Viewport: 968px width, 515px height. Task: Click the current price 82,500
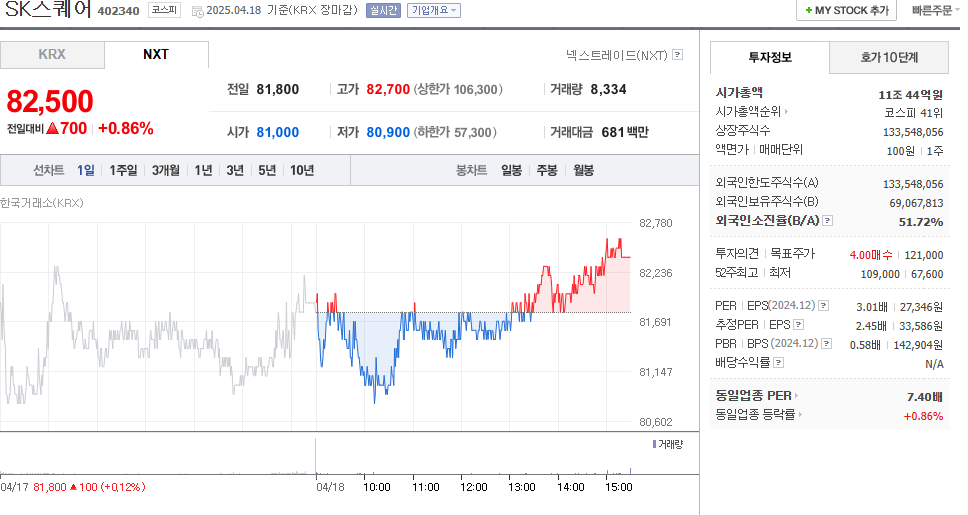(x=50, y=101)
